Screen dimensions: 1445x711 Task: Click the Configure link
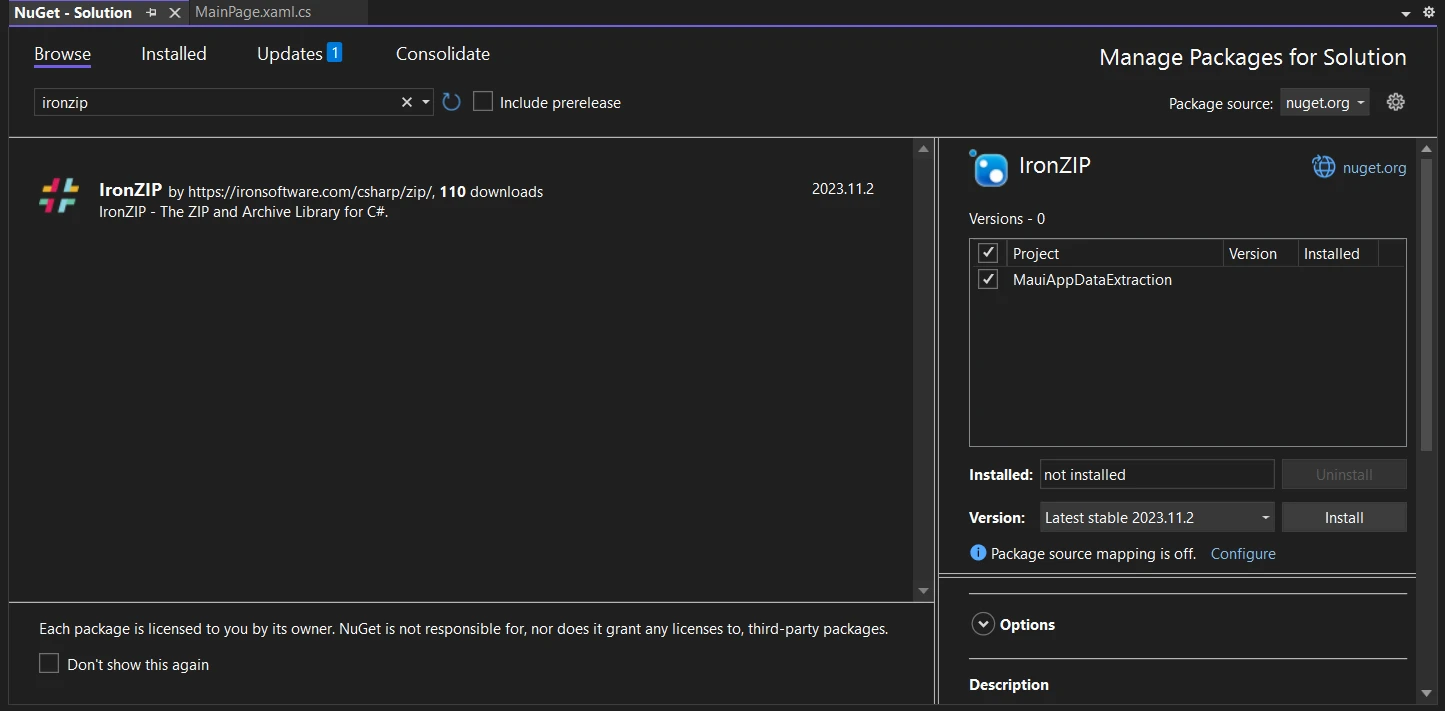click(x=1243, y=553)
